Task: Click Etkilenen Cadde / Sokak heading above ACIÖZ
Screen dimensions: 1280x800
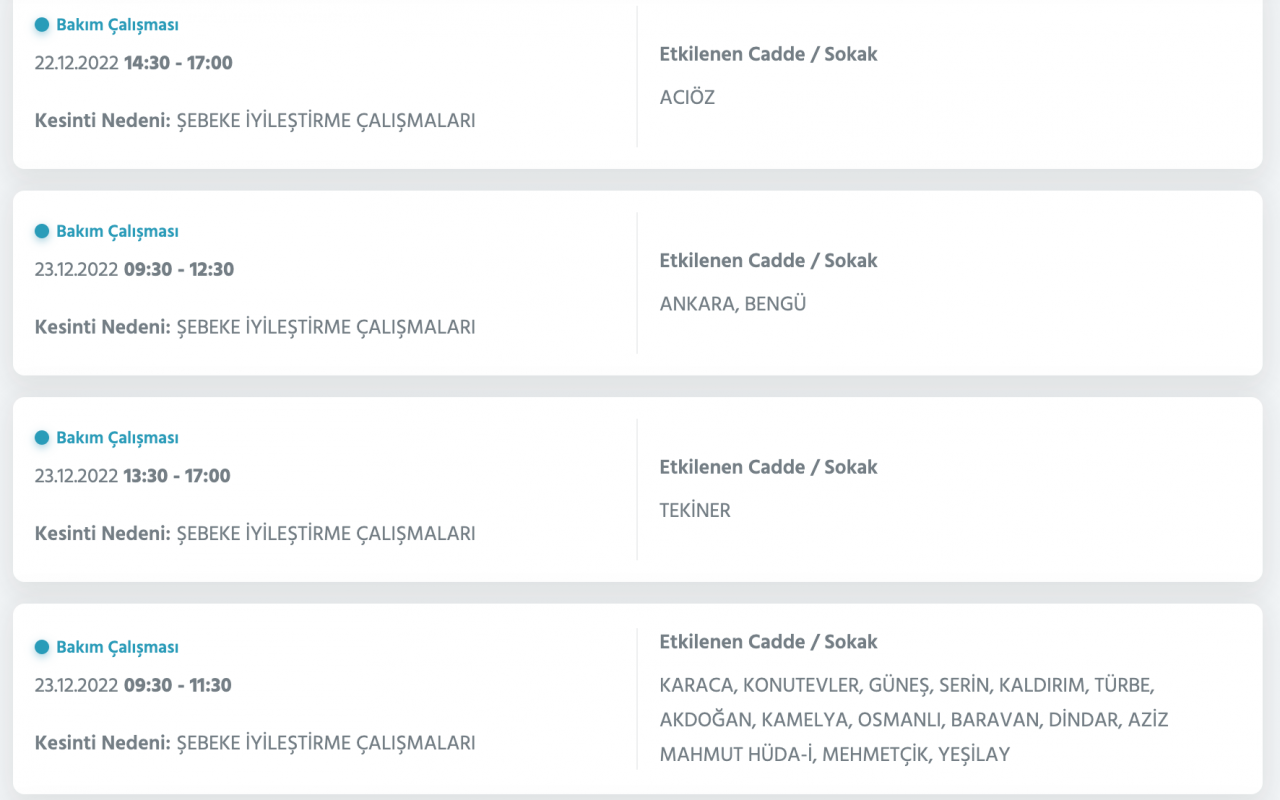Action: [768, 54]
